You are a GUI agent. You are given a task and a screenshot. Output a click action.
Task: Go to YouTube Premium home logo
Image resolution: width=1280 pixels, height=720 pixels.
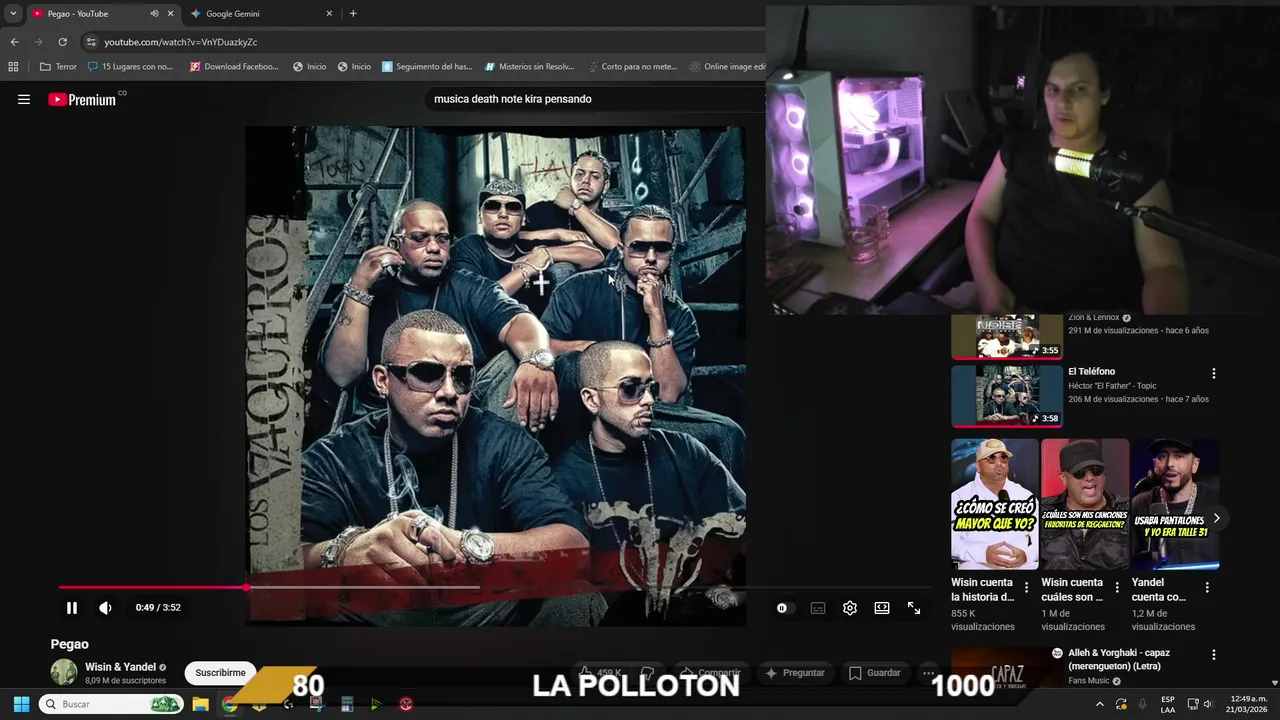click(x=82, y=99)
